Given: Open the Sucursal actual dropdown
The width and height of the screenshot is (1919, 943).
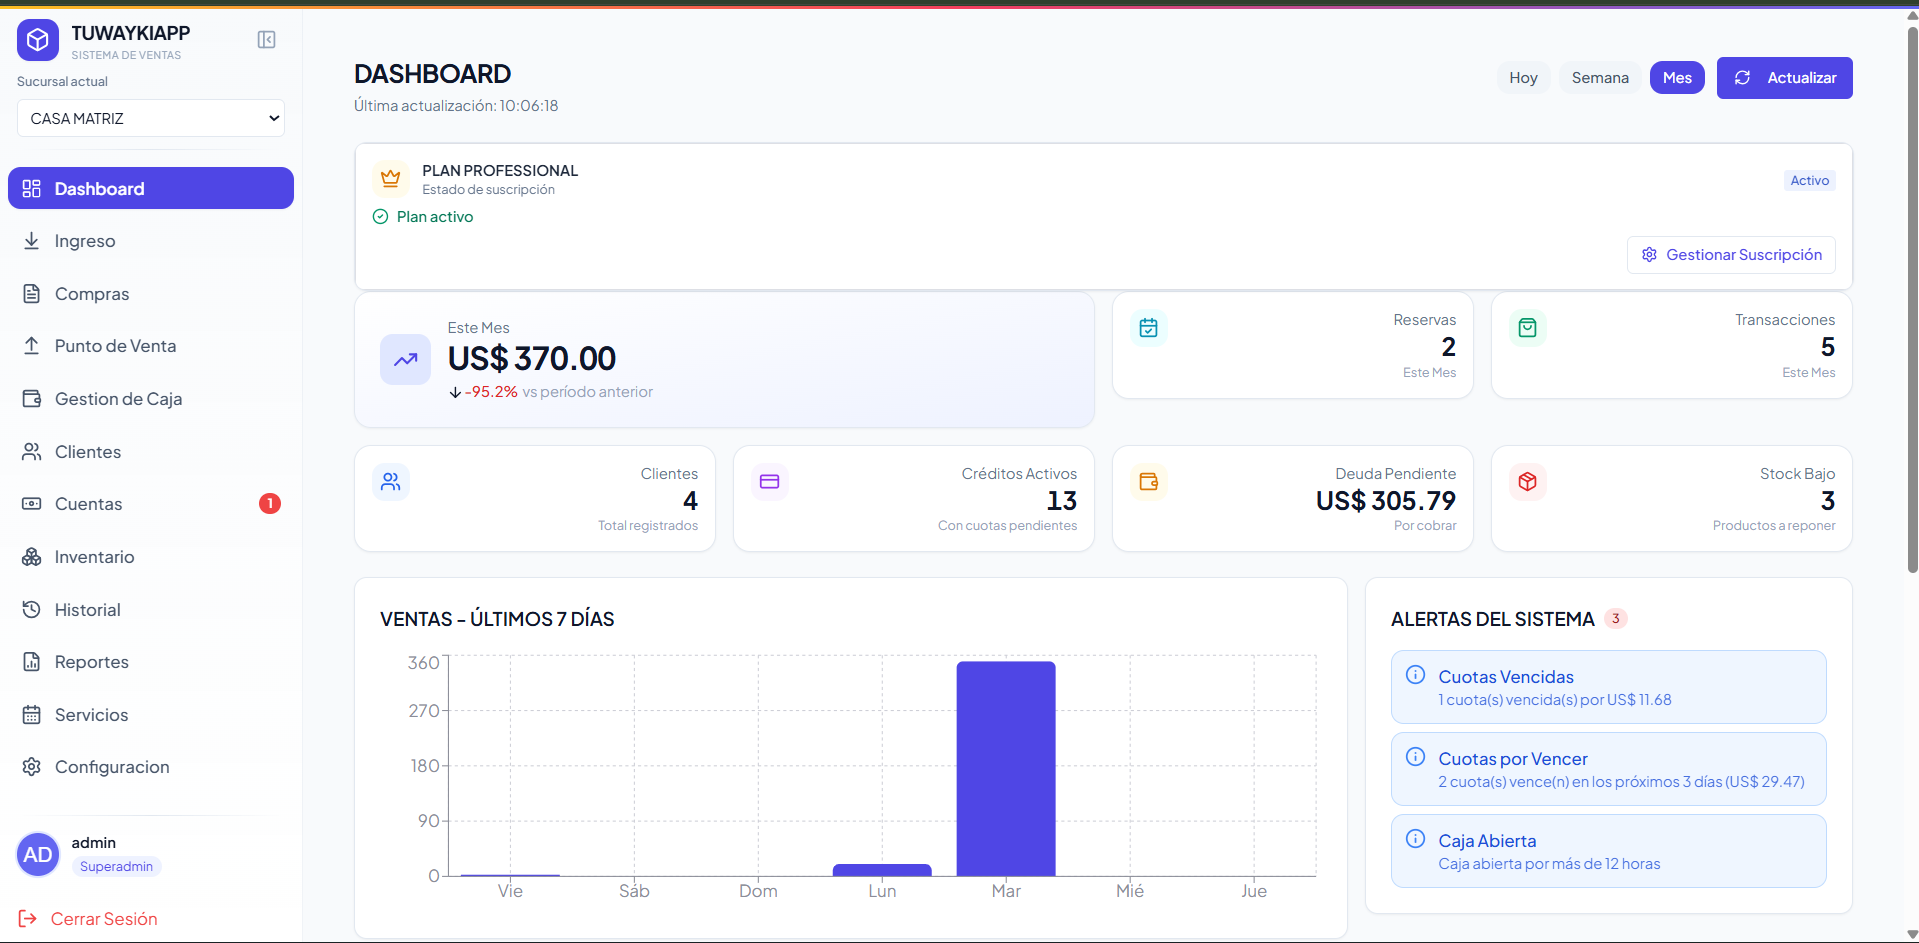Looking at the screenshot, I should click(x=151, y=118).
